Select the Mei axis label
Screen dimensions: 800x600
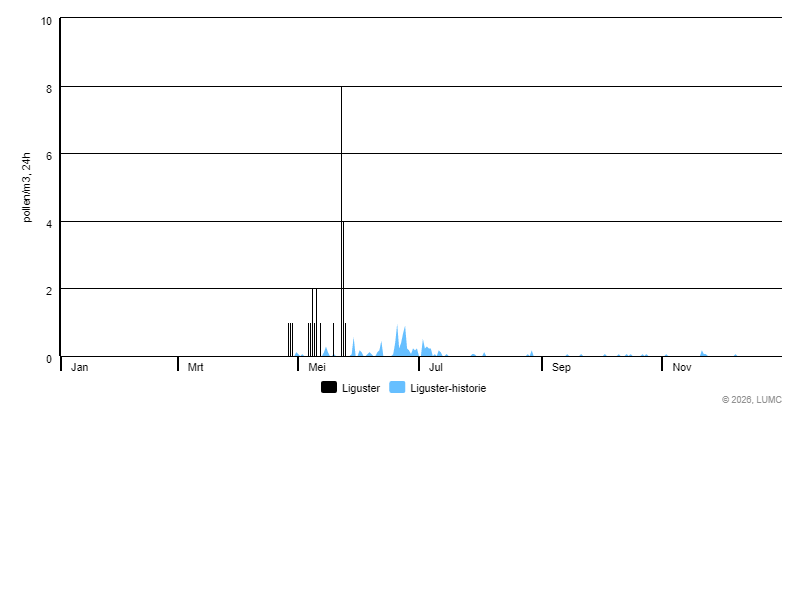click(317, 367)
